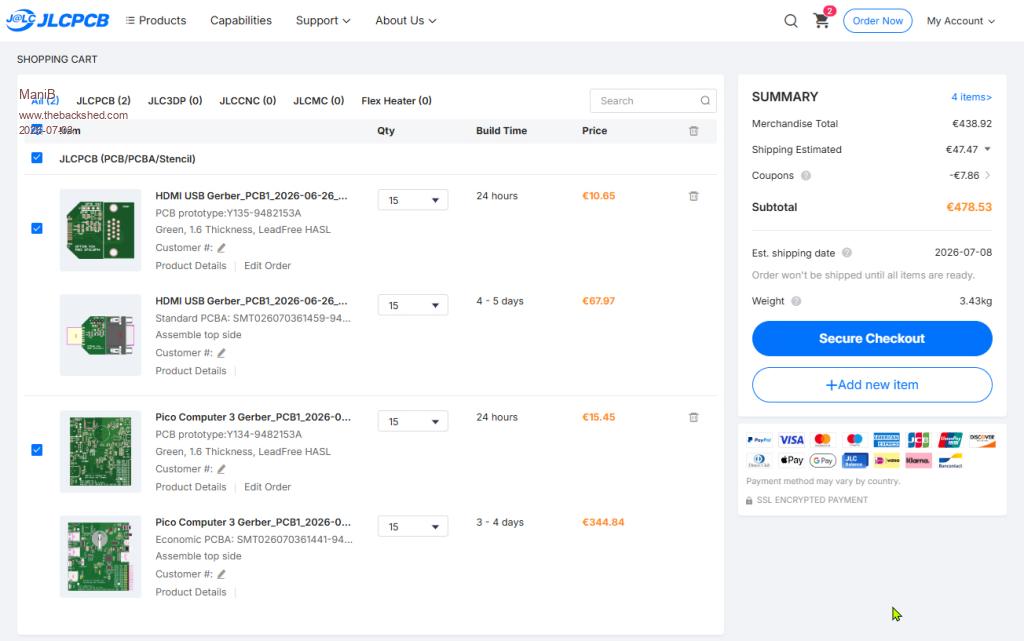Click the VISA payment icon
This screenshot has width=1024, height=641.
pyautogui.click(x=792, y=440)
